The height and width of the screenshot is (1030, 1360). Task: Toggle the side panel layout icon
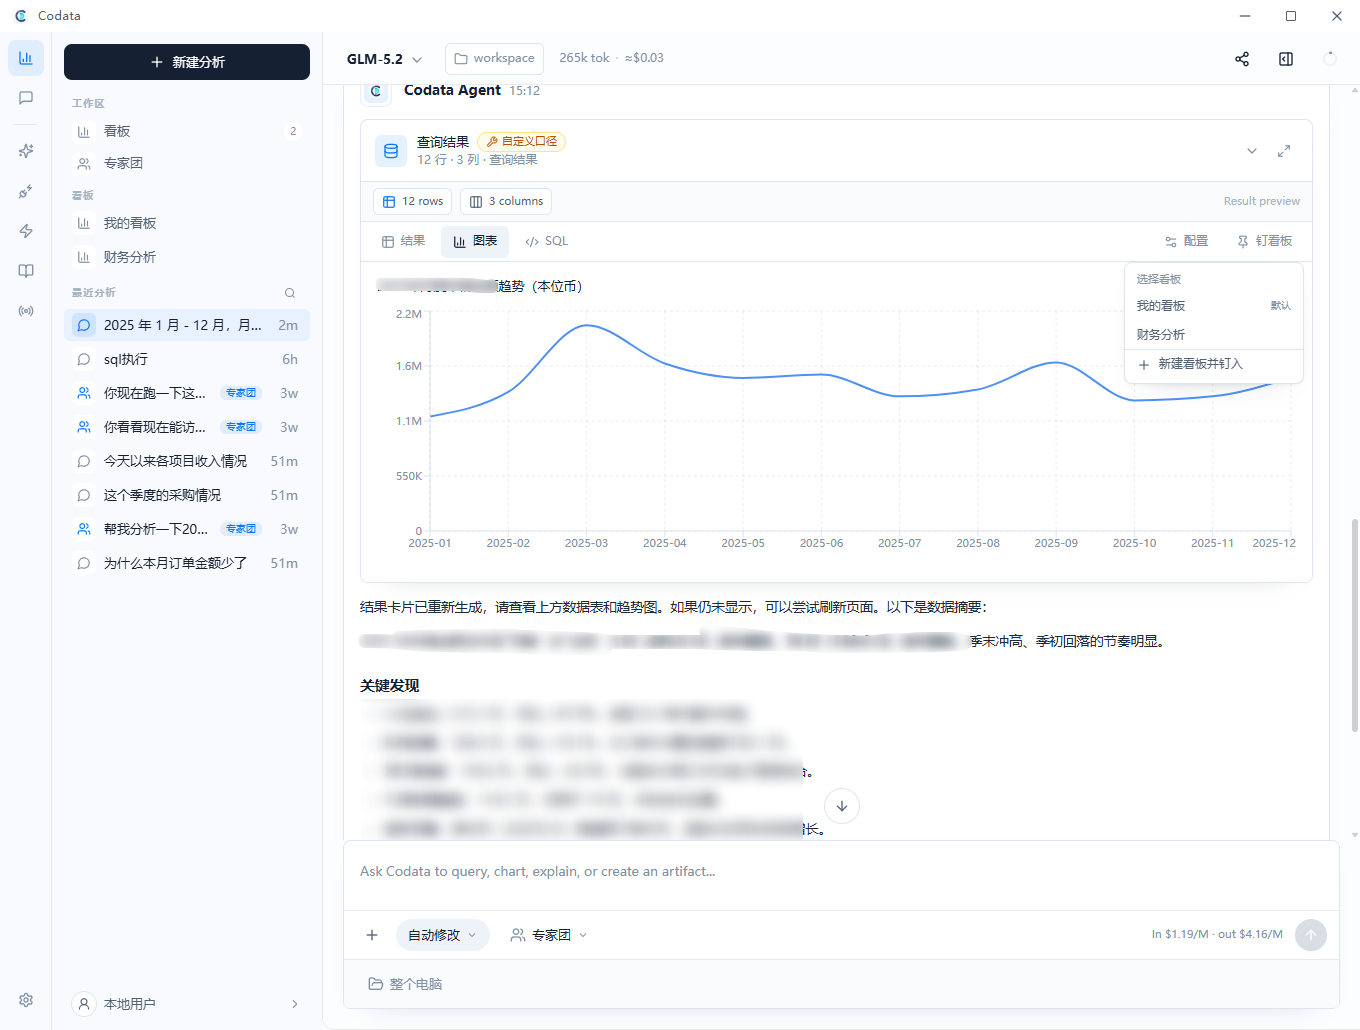click(x=1286, y=59)
